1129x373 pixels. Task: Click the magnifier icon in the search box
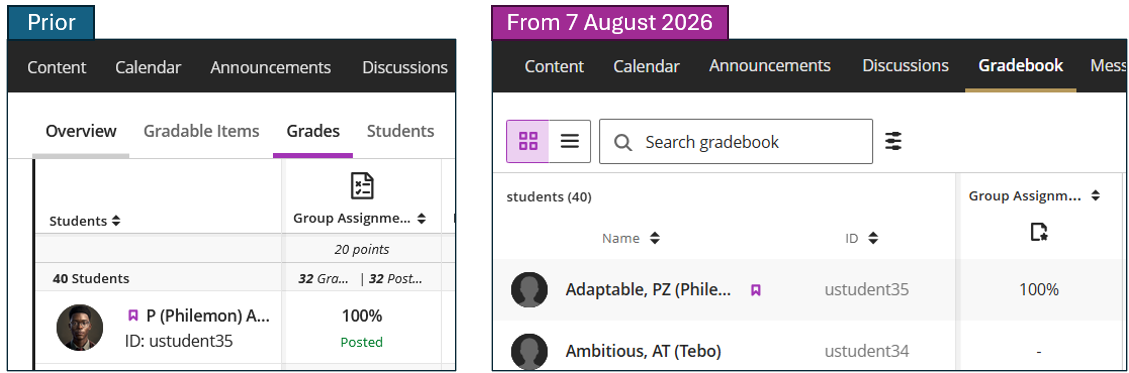click(x=623, y=142)
